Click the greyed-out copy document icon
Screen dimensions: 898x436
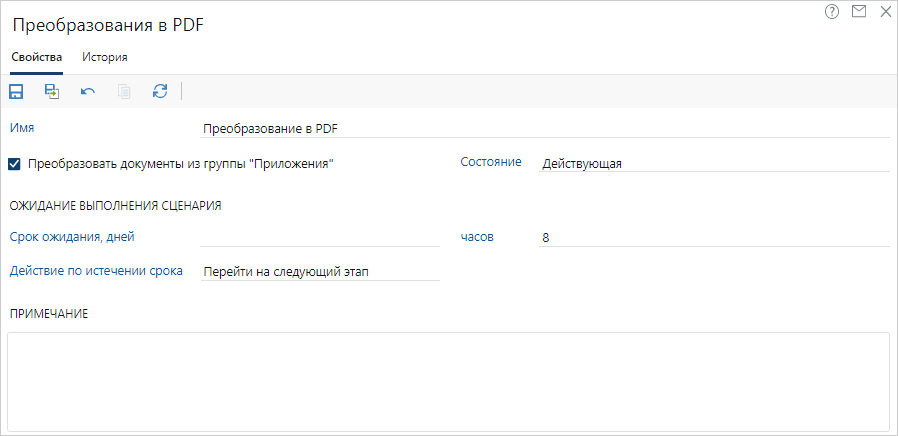point(124,92)
